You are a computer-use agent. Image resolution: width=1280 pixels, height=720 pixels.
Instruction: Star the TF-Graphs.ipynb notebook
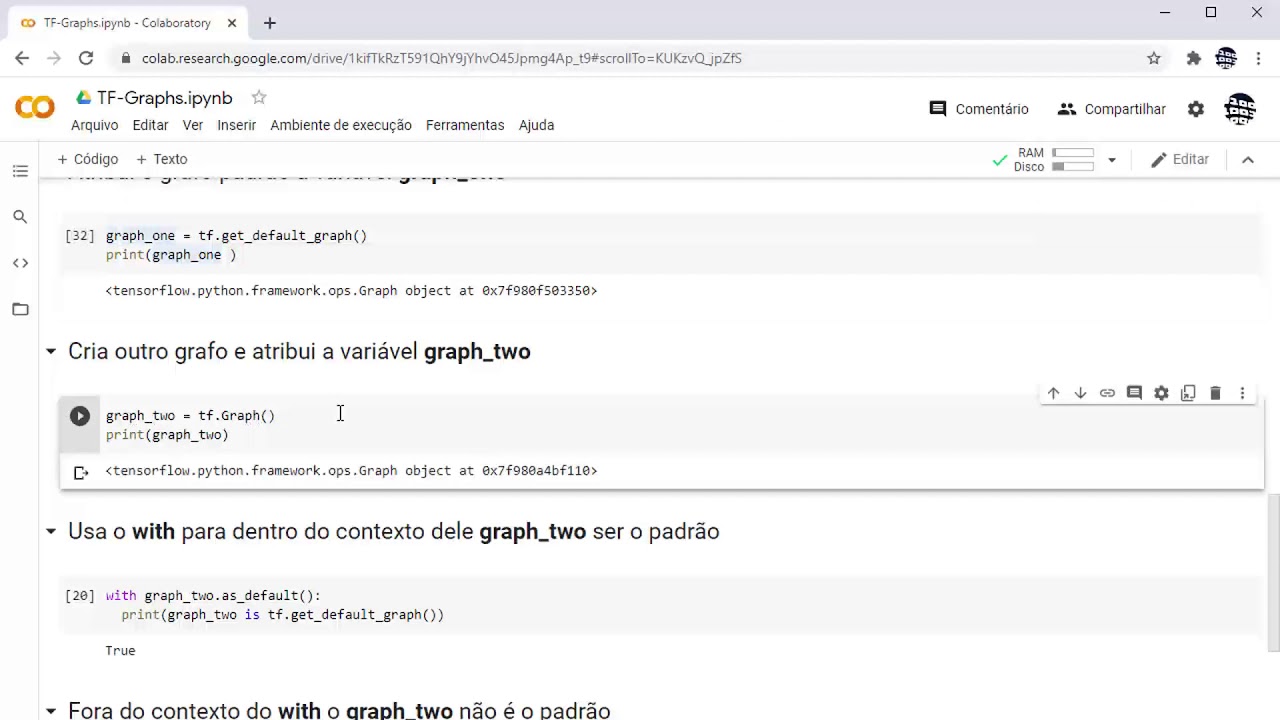(x=259, y=97)
